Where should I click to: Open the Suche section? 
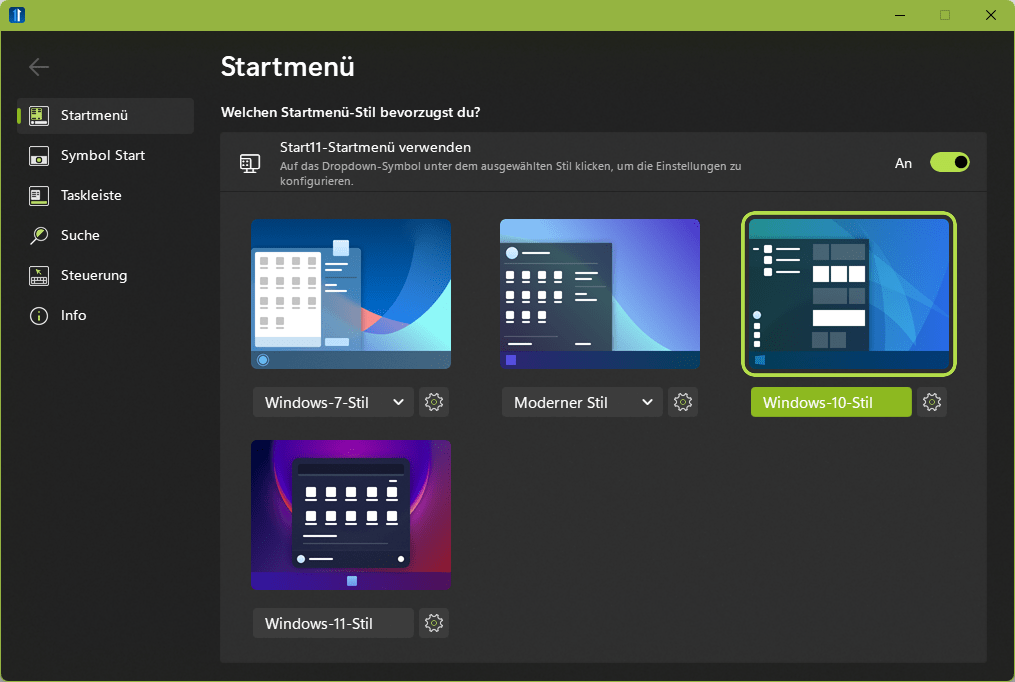tap(106, 236)
